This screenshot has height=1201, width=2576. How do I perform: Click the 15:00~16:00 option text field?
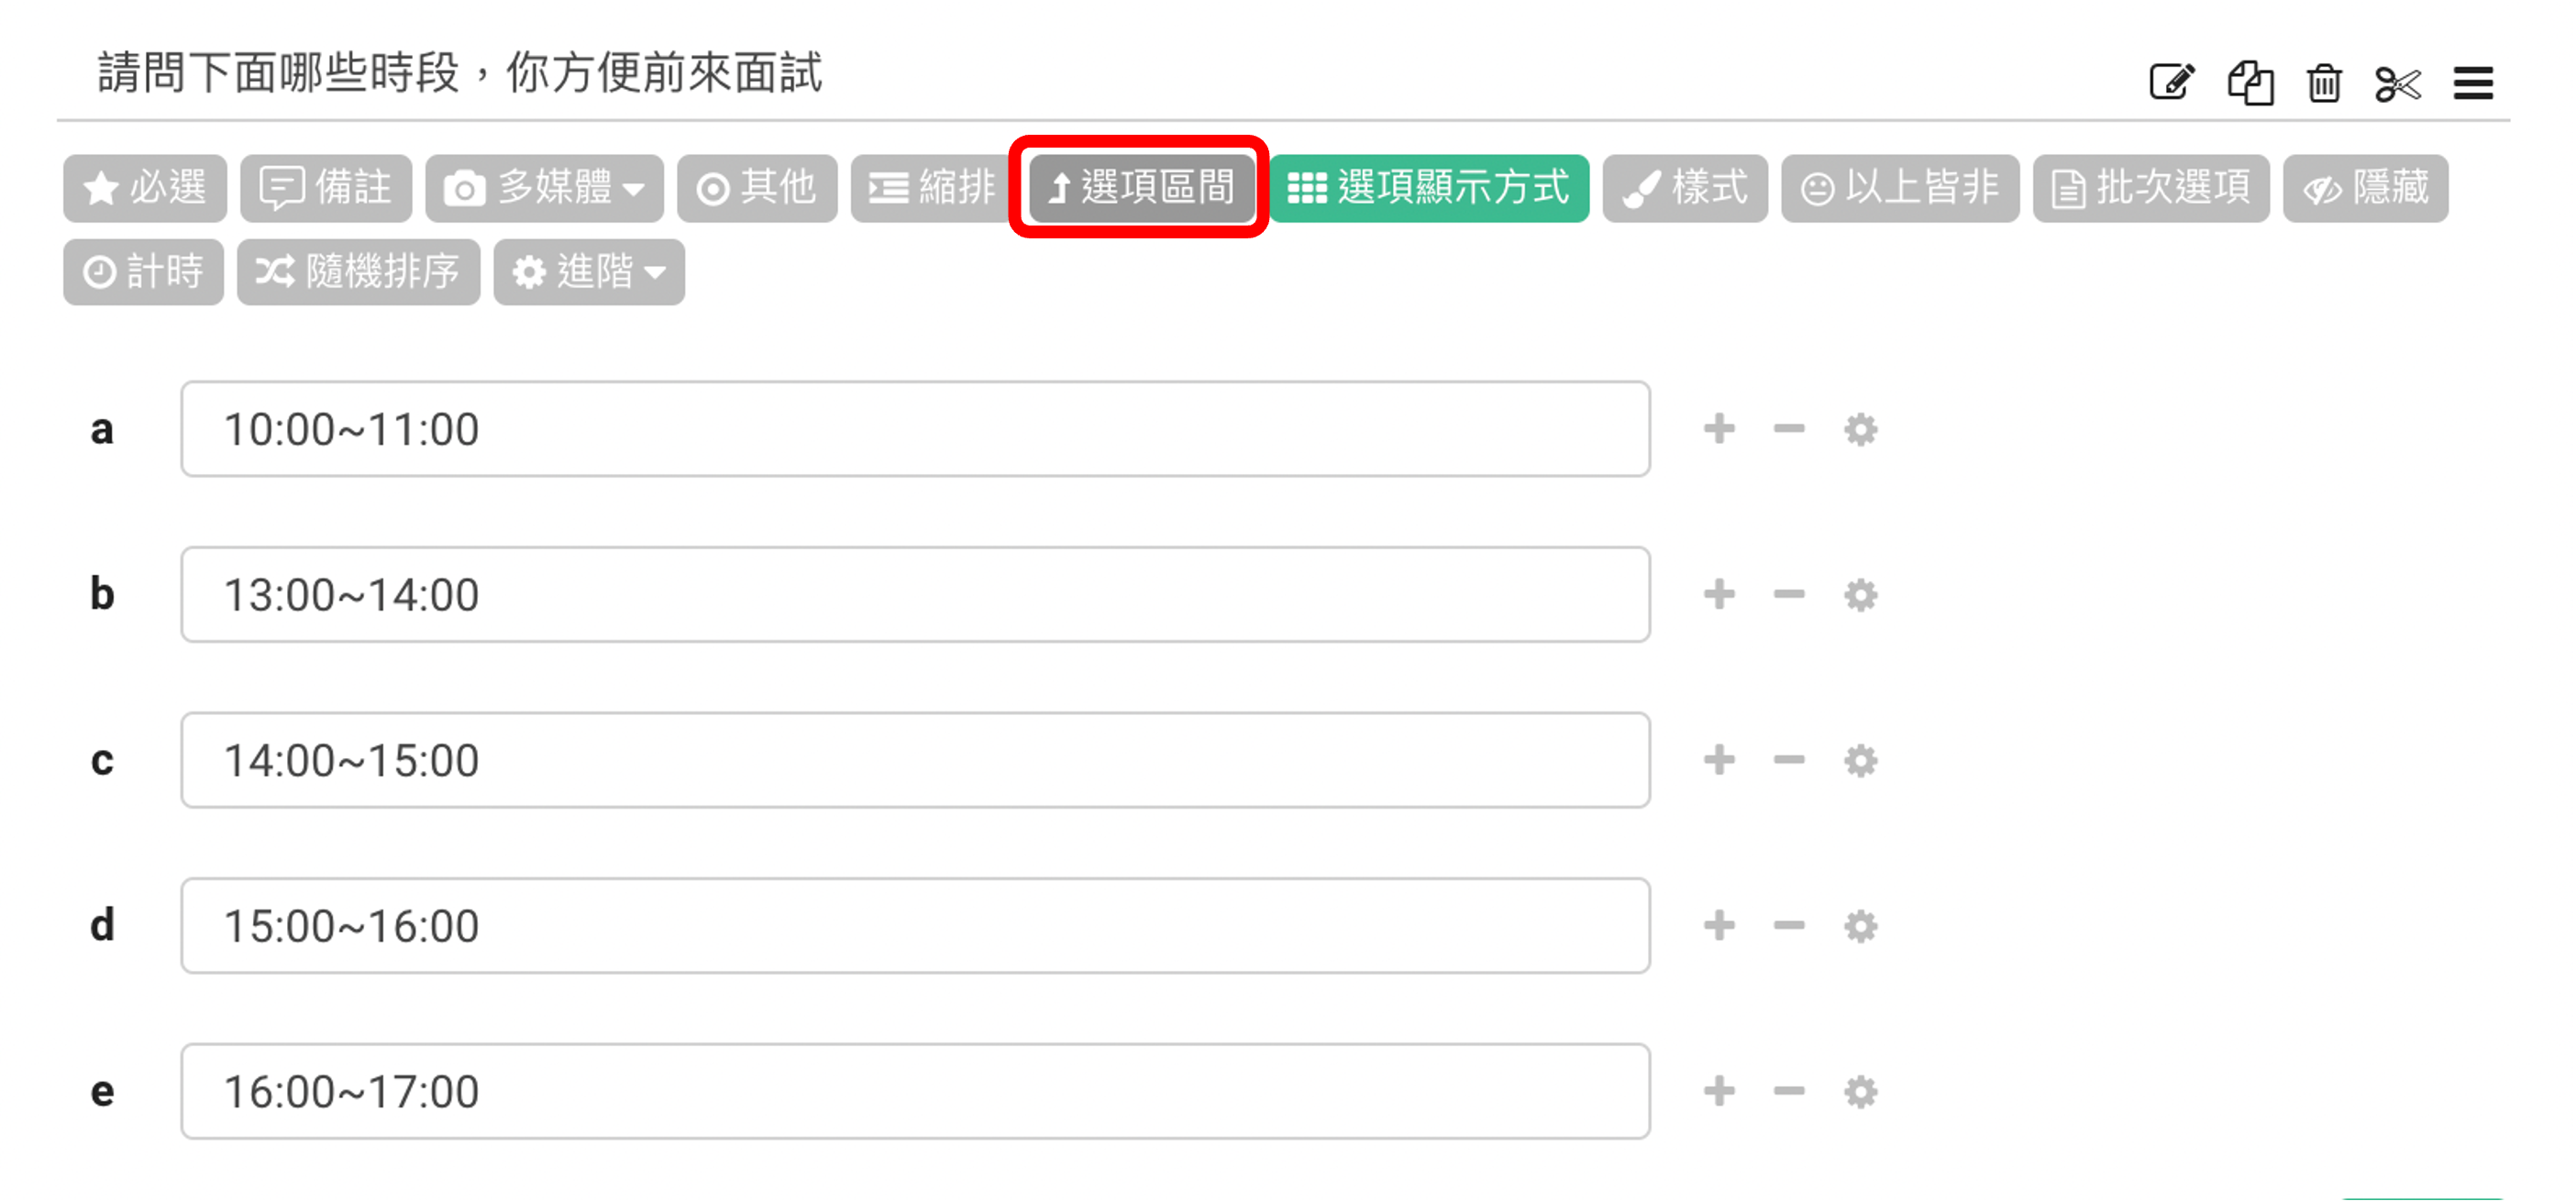(914, 926)
